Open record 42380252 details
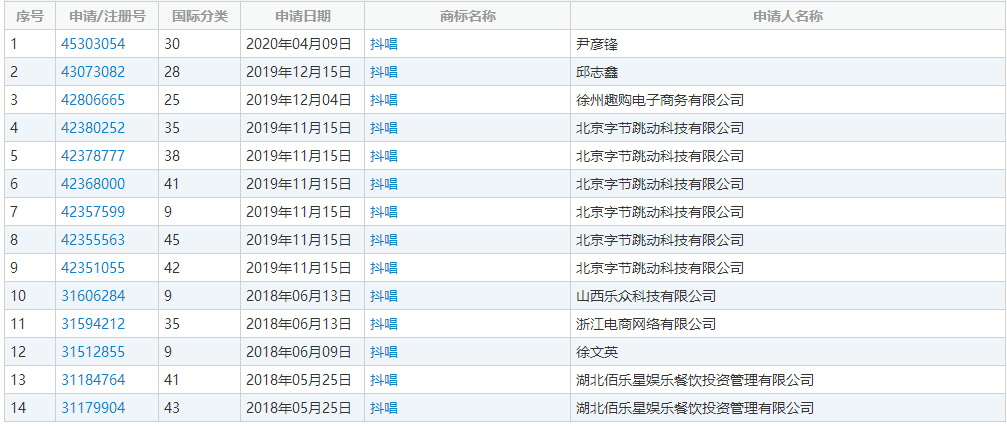Viewport: 1007px width, 426px height. (93, 128)
